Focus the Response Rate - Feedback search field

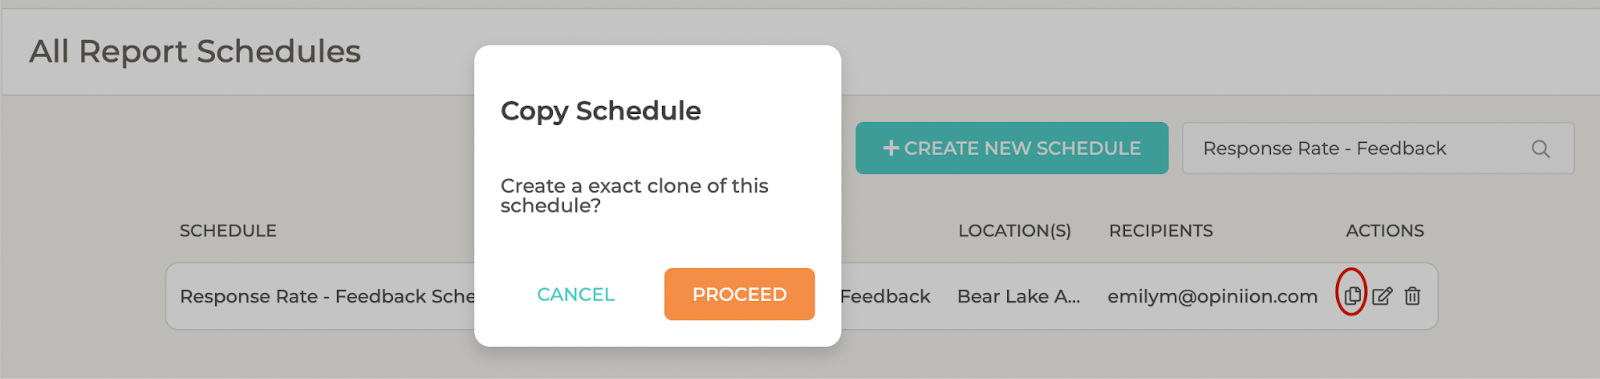point(1378,148)
